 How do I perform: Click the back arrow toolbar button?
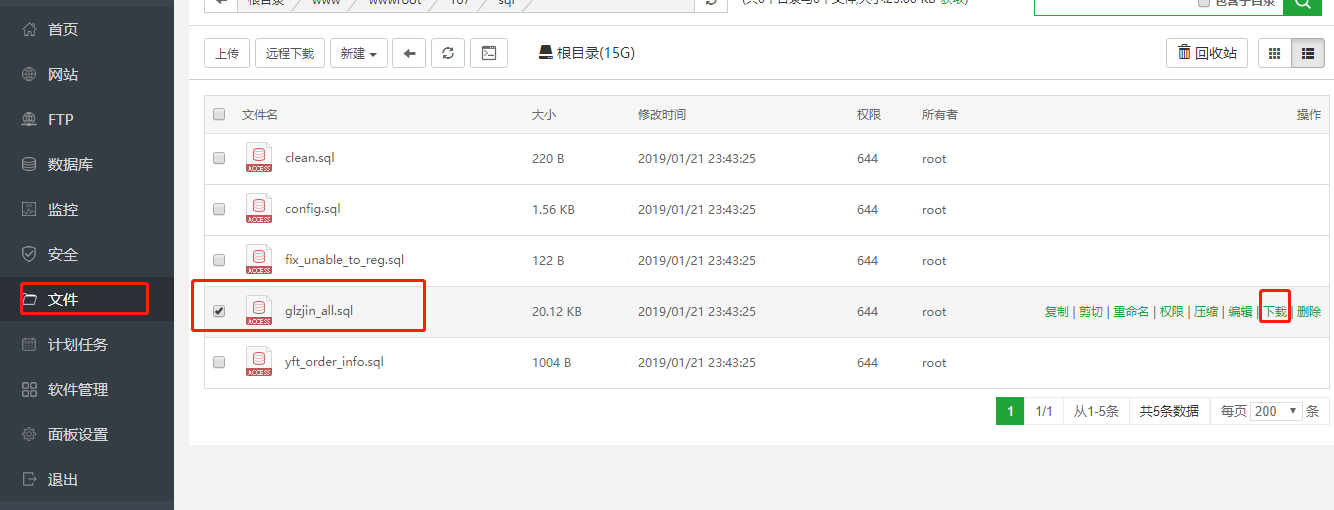[x=409, y=54]
